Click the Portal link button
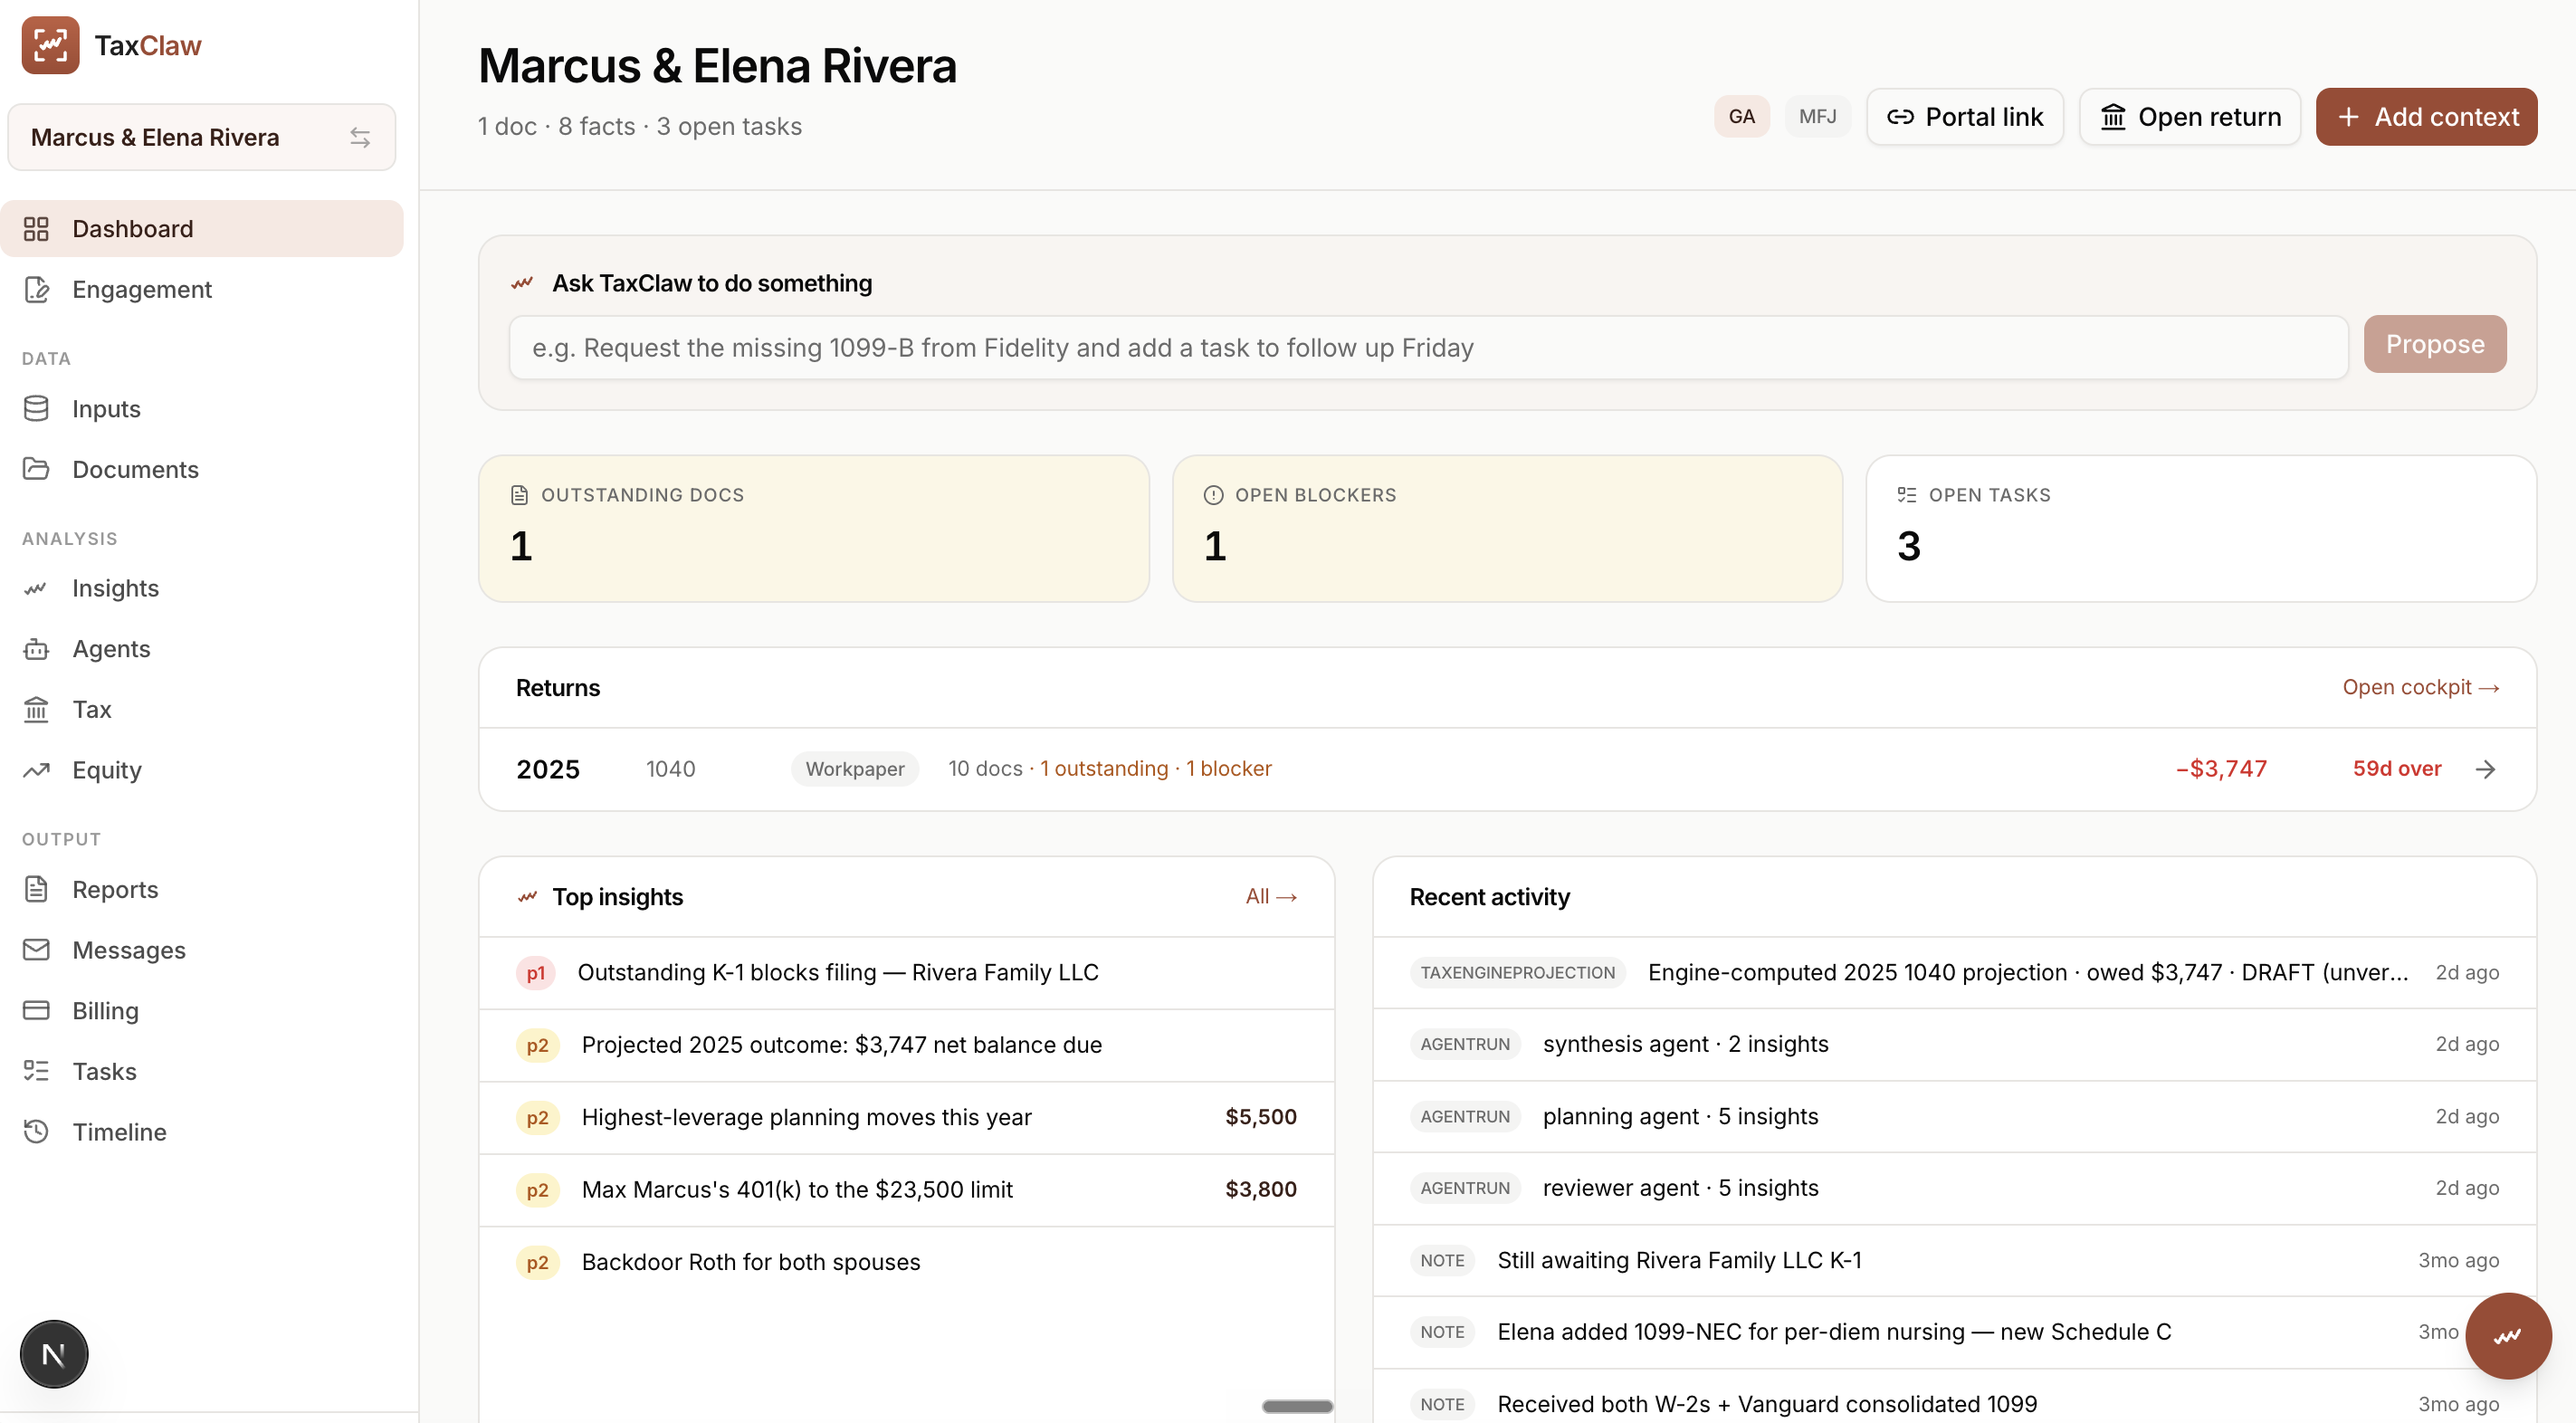This screenshot has width=2576, height=1423. (x=1964, y=117)
